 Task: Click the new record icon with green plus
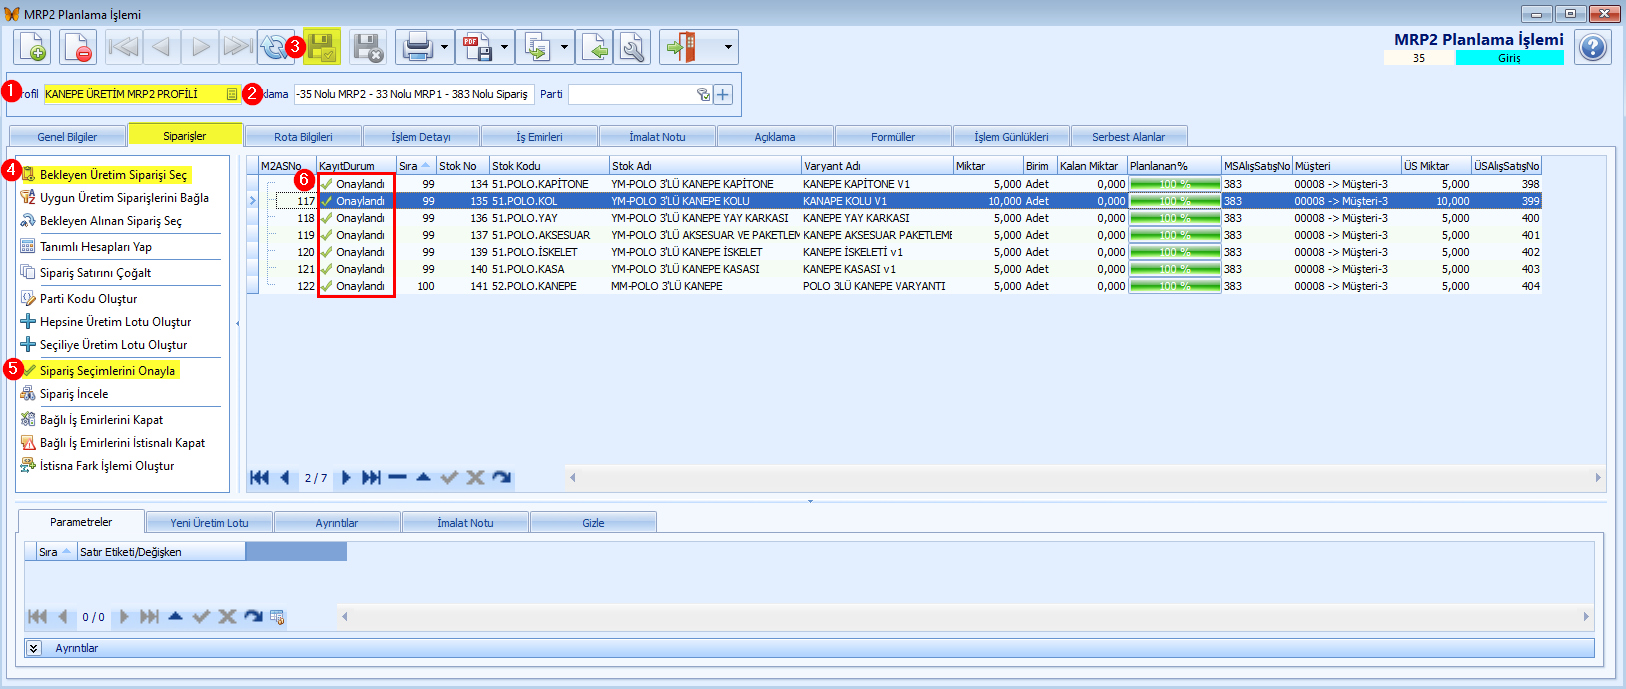click(x=32, y=47)
